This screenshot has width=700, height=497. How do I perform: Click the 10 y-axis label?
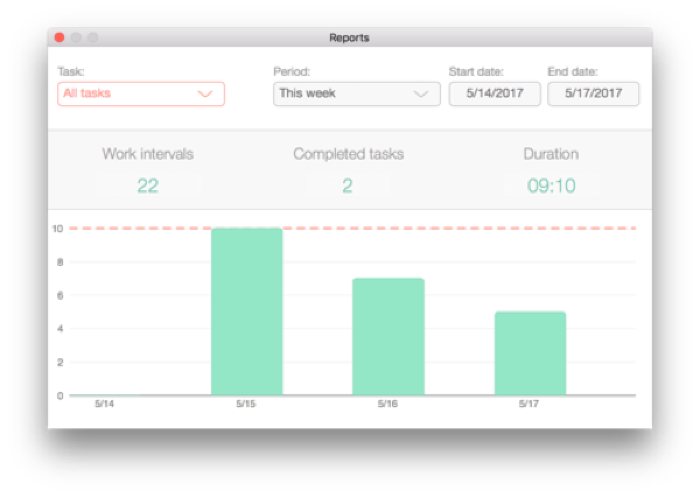point(58,229)
